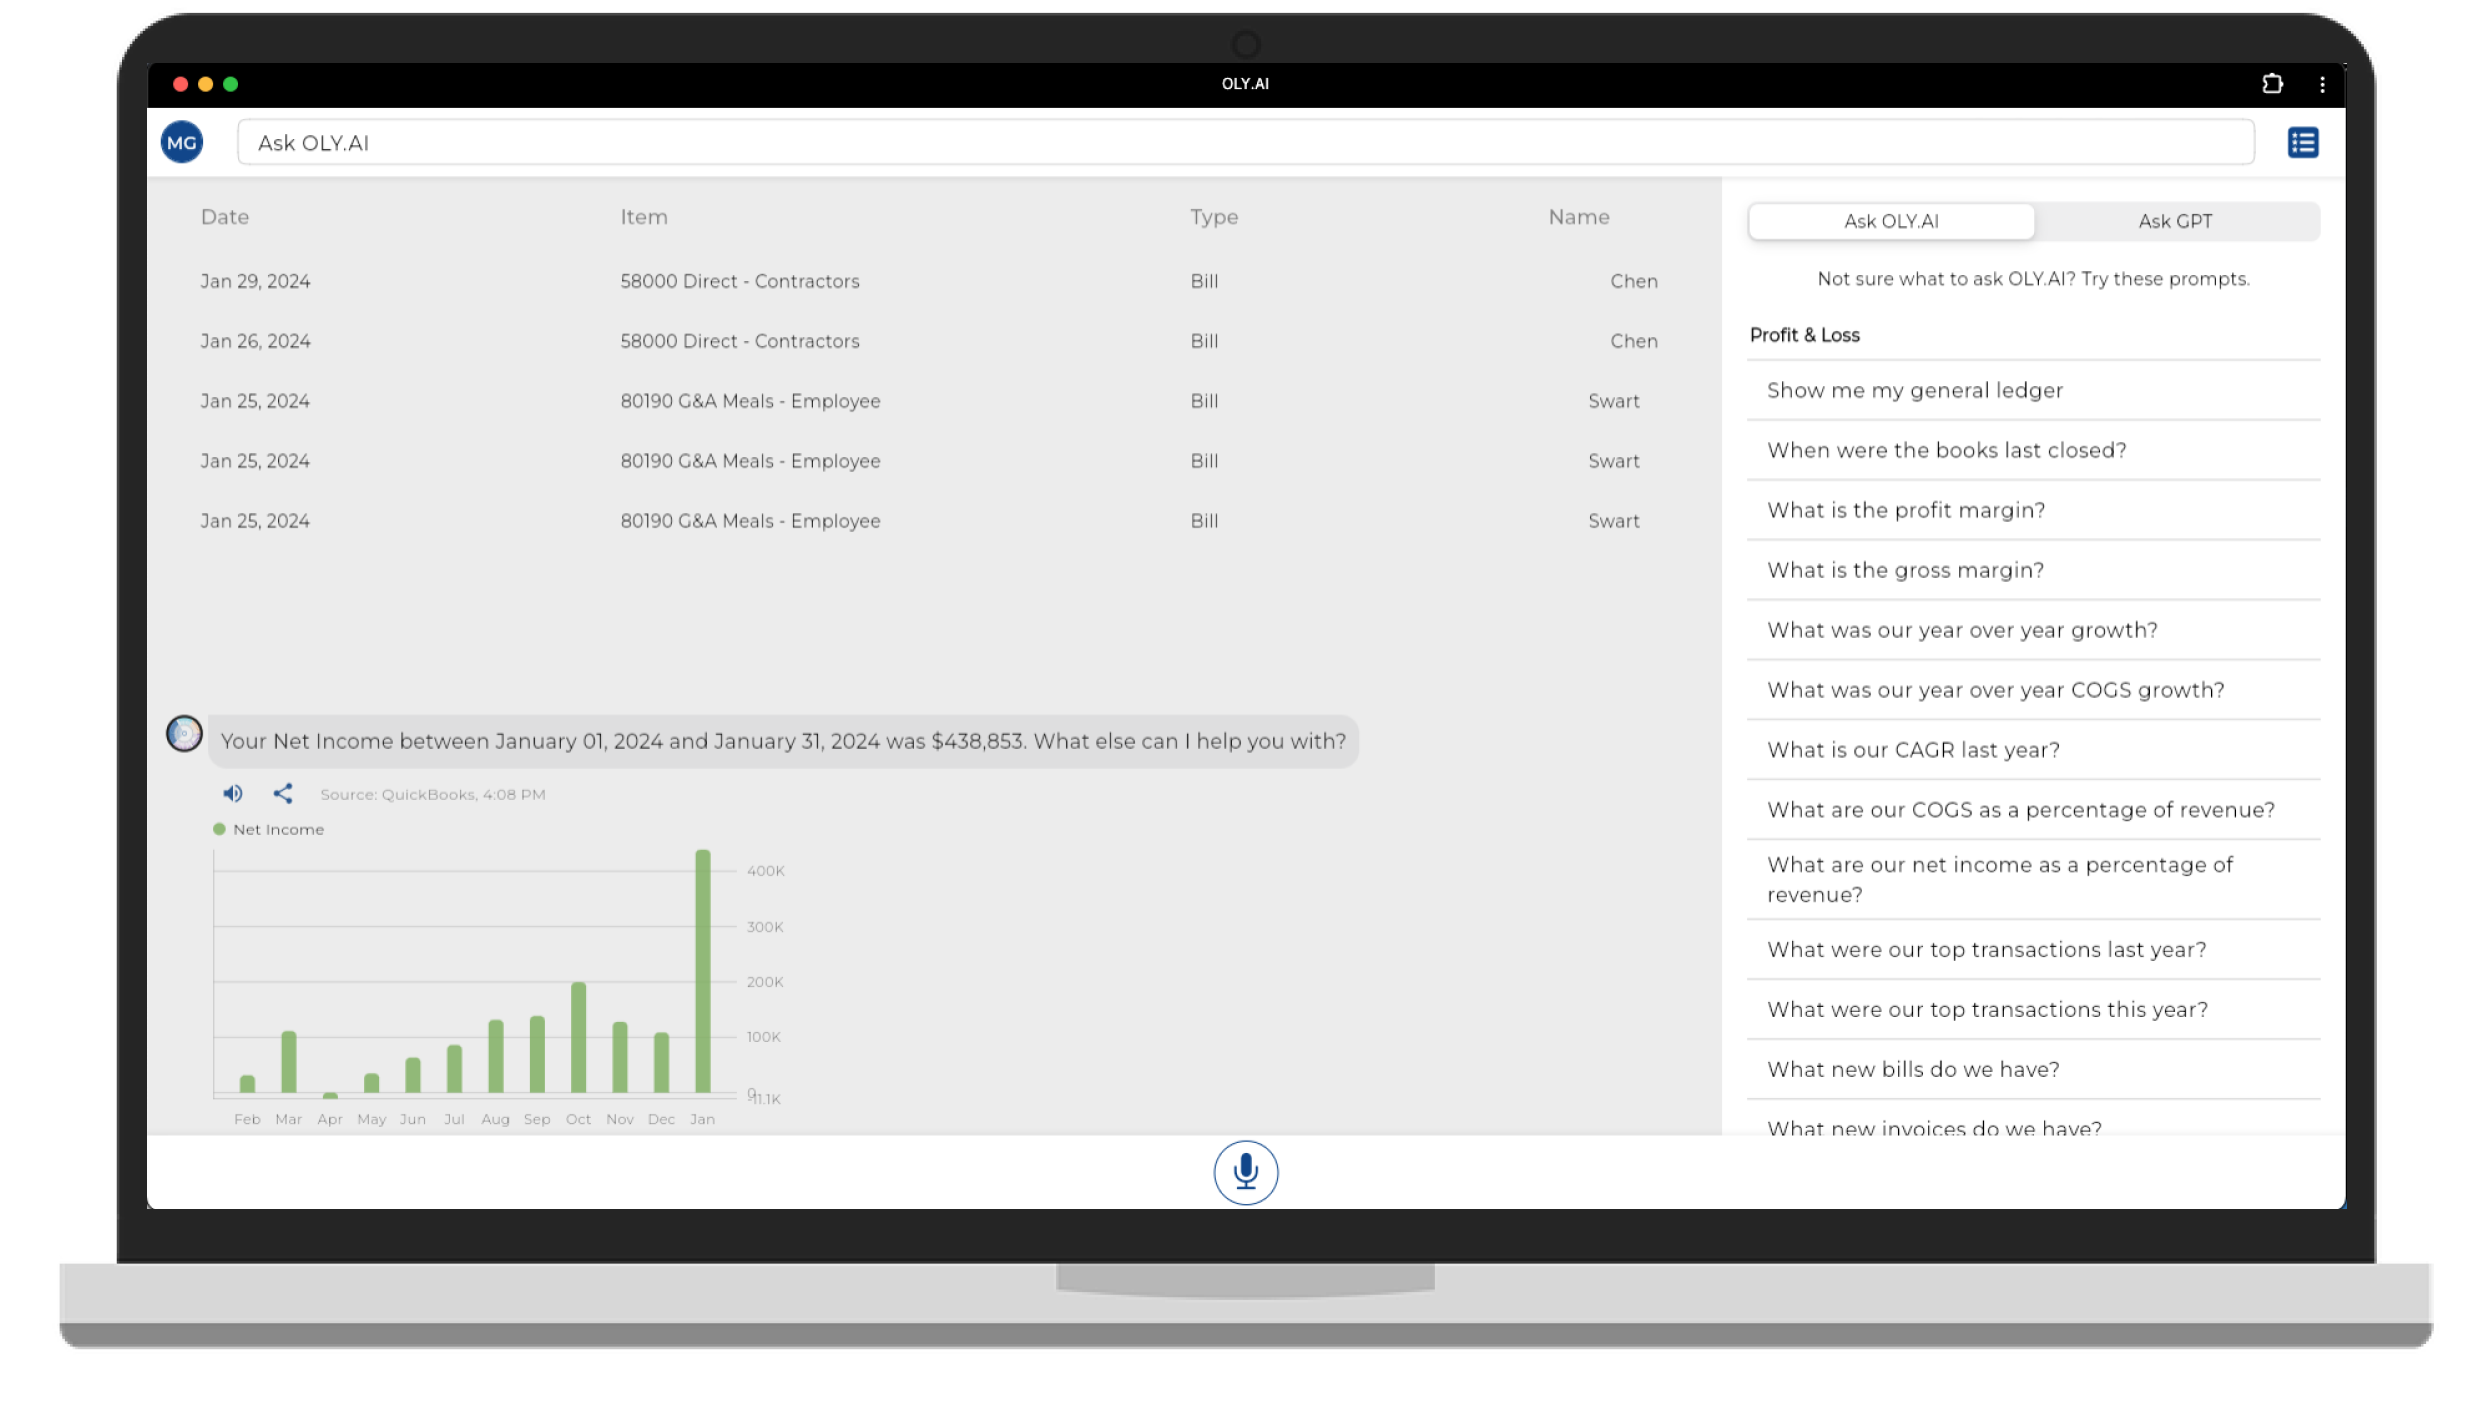Viewport: 2491px width, 1401px height.
Task: Toggle the Net Income chart legend
Action: click(x=268, y=830)
